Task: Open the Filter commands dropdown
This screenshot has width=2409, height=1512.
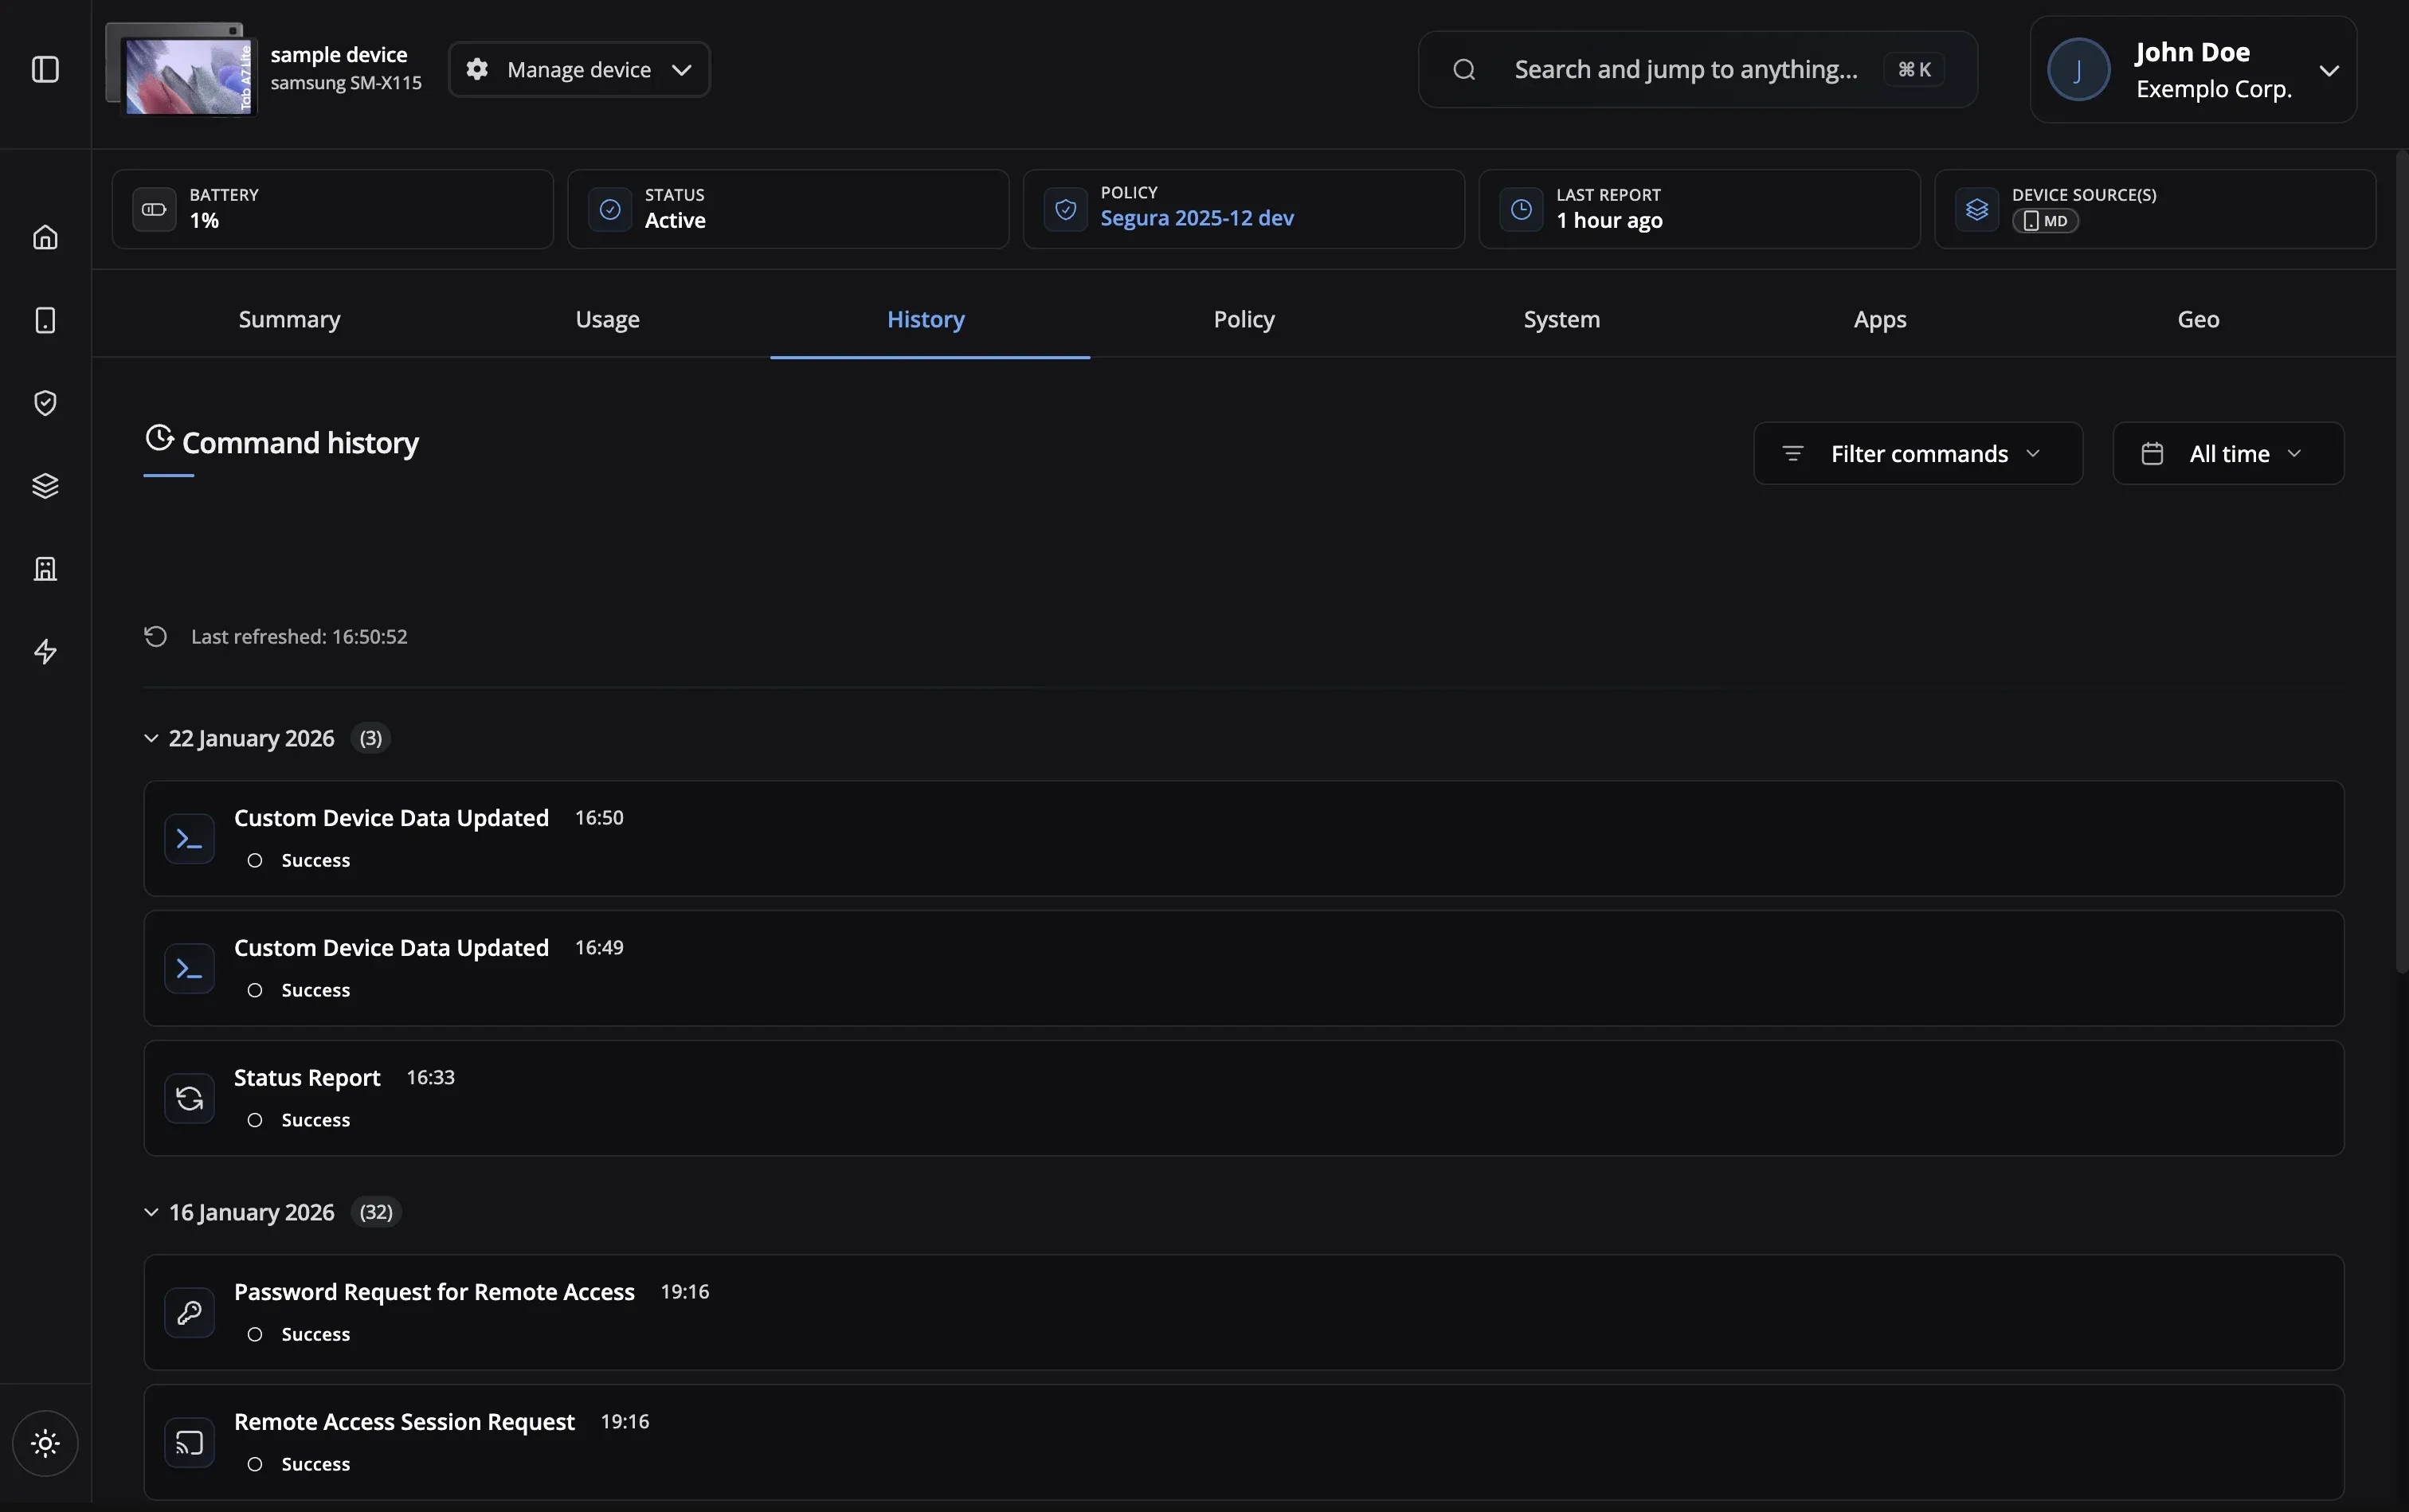Action: [1917, 454]
